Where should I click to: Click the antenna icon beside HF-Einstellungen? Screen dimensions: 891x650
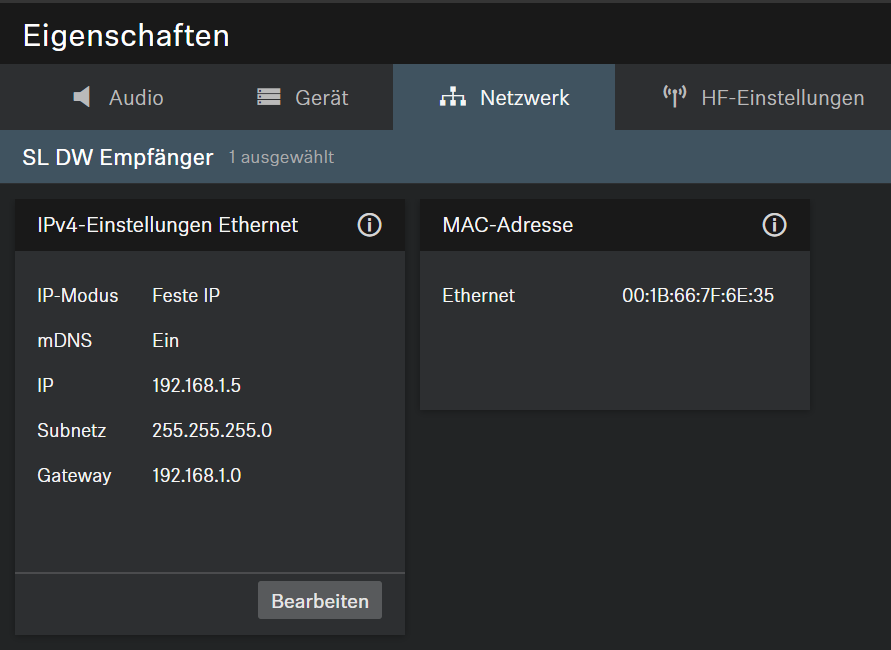point(674,97)
